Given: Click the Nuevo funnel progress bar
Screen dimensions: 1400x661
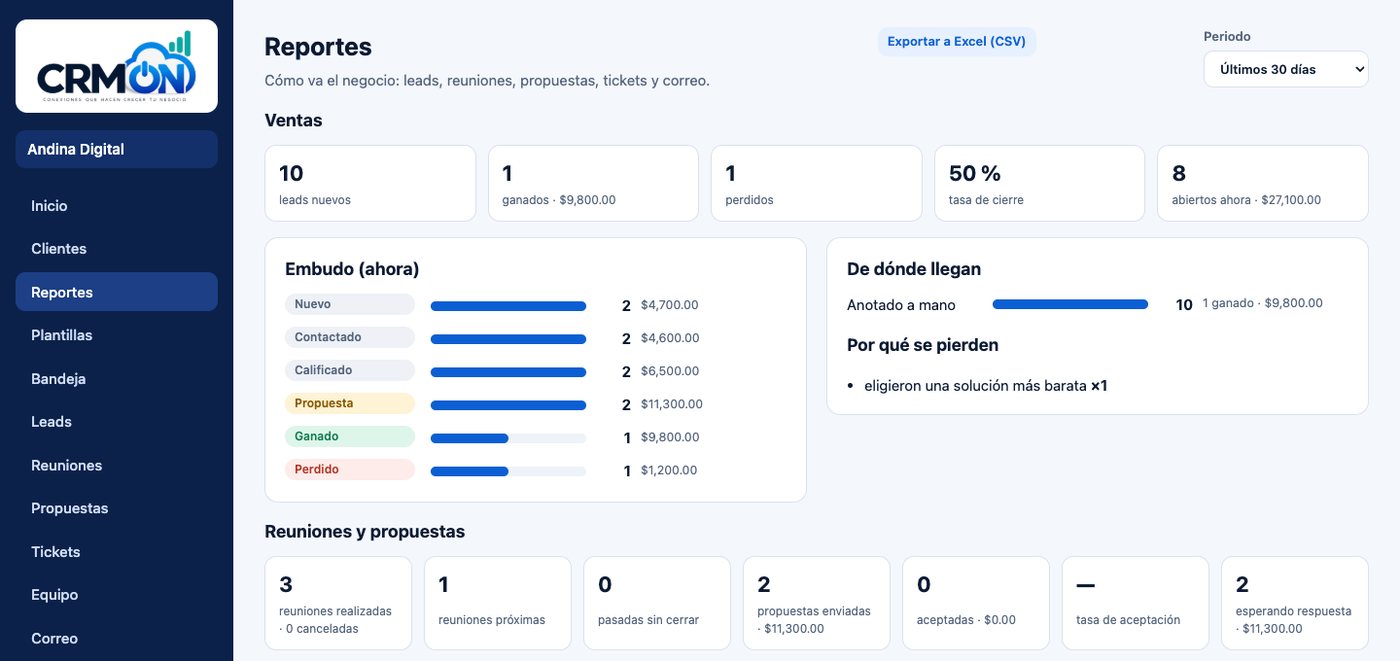Looking at the screenshot, I should pyautogui.click(x=508, y=306).
